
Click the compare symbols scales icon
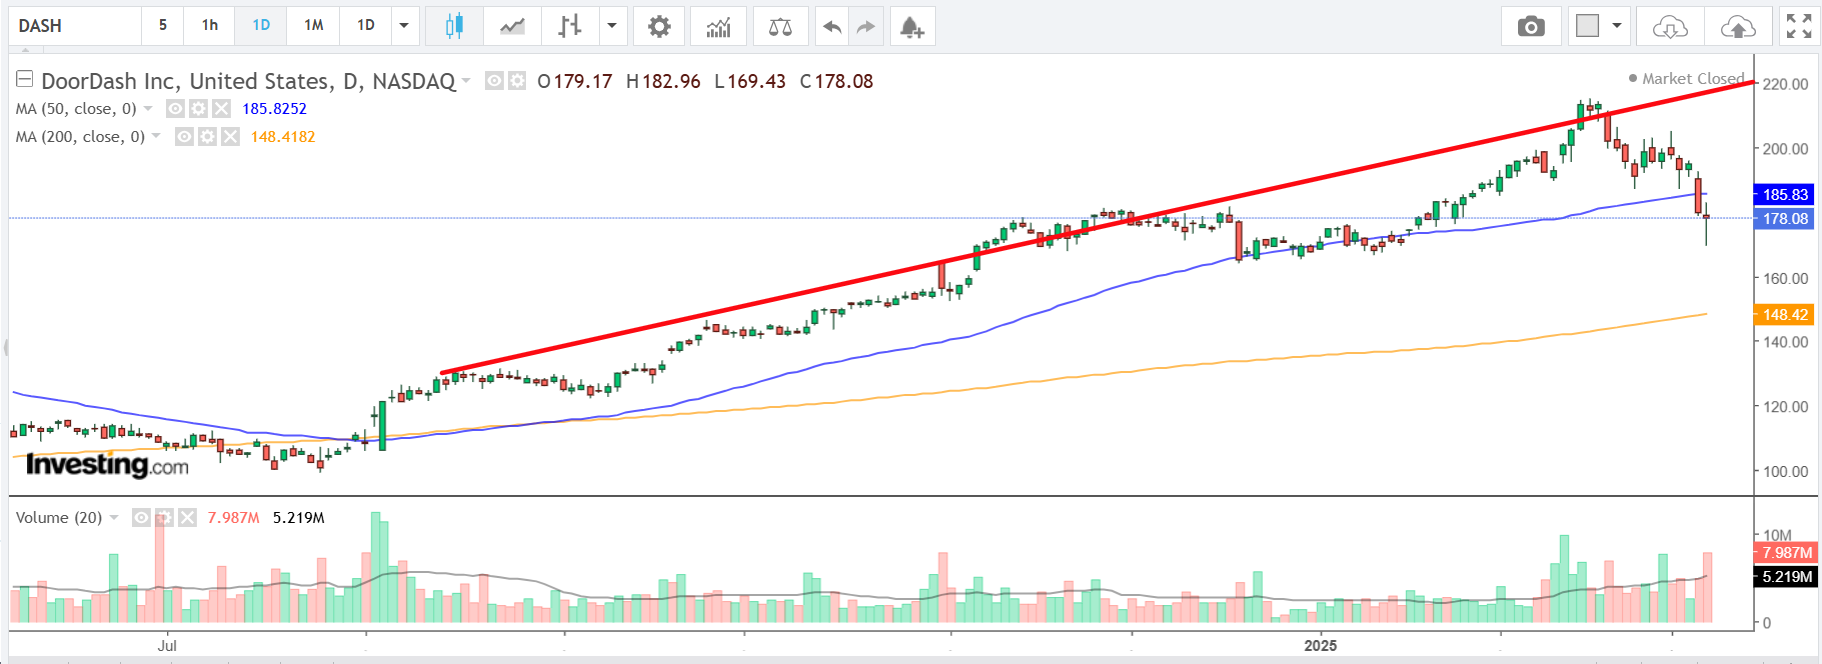(780, 26)
